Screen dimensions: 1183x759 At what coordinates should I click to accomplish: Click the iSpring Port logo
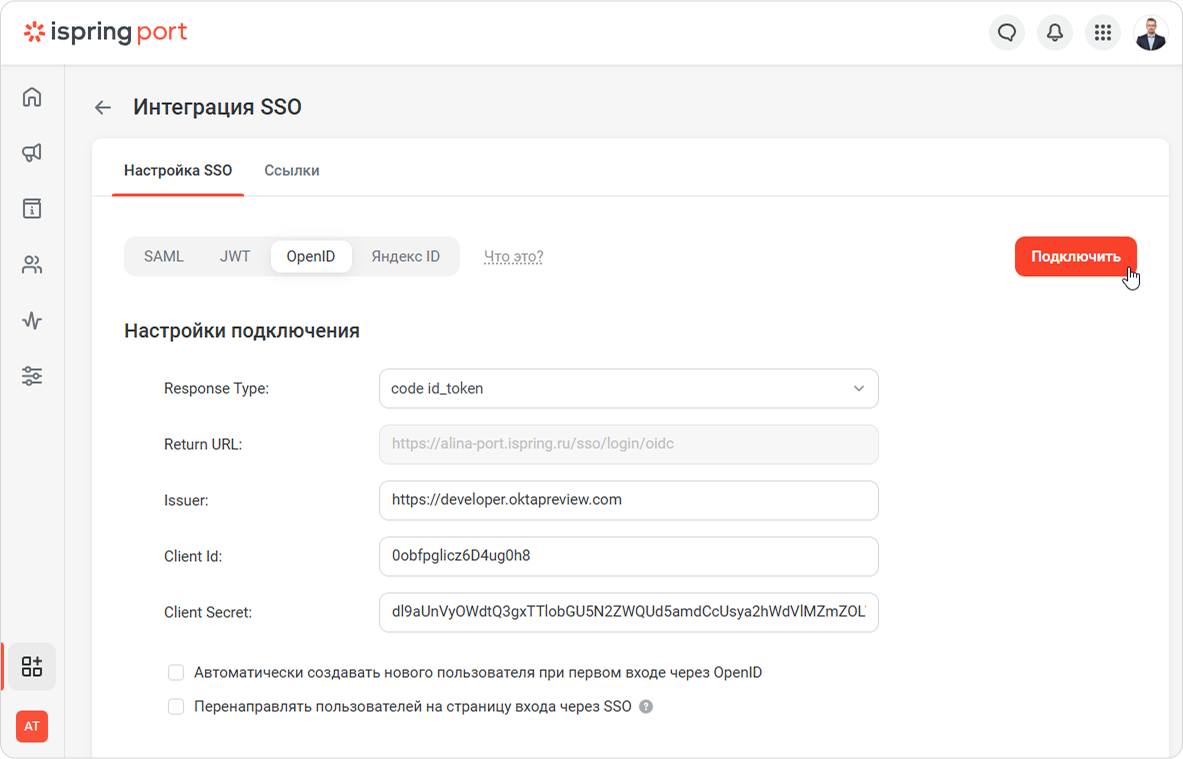(x=106, y=32)
